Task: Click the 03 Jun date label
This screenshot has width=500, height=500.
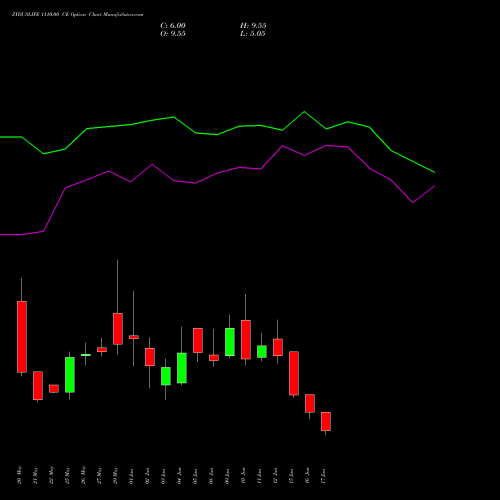Action: (x=164, y=476)
